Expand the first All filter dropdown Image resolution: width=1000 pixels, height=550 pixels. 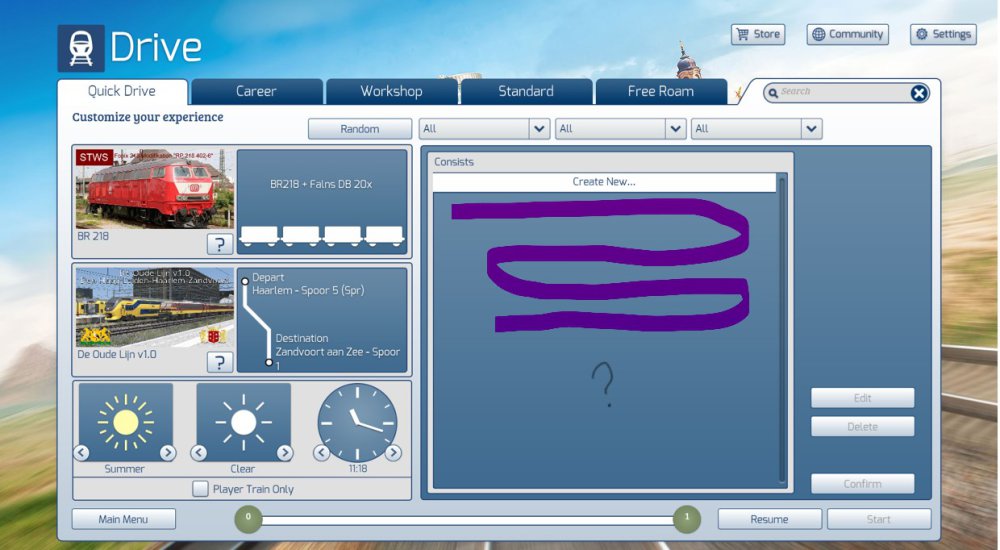pyautogui.click(x=539, y=129)
